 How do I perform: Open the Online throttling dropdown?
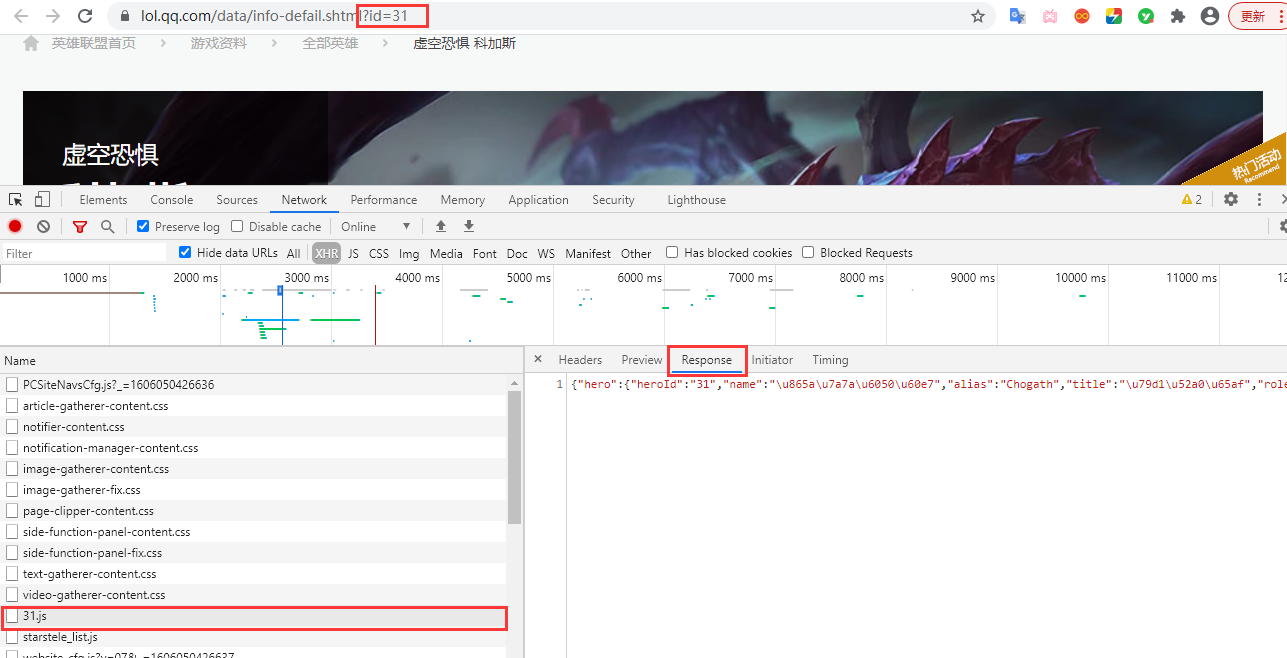point(376,227)
